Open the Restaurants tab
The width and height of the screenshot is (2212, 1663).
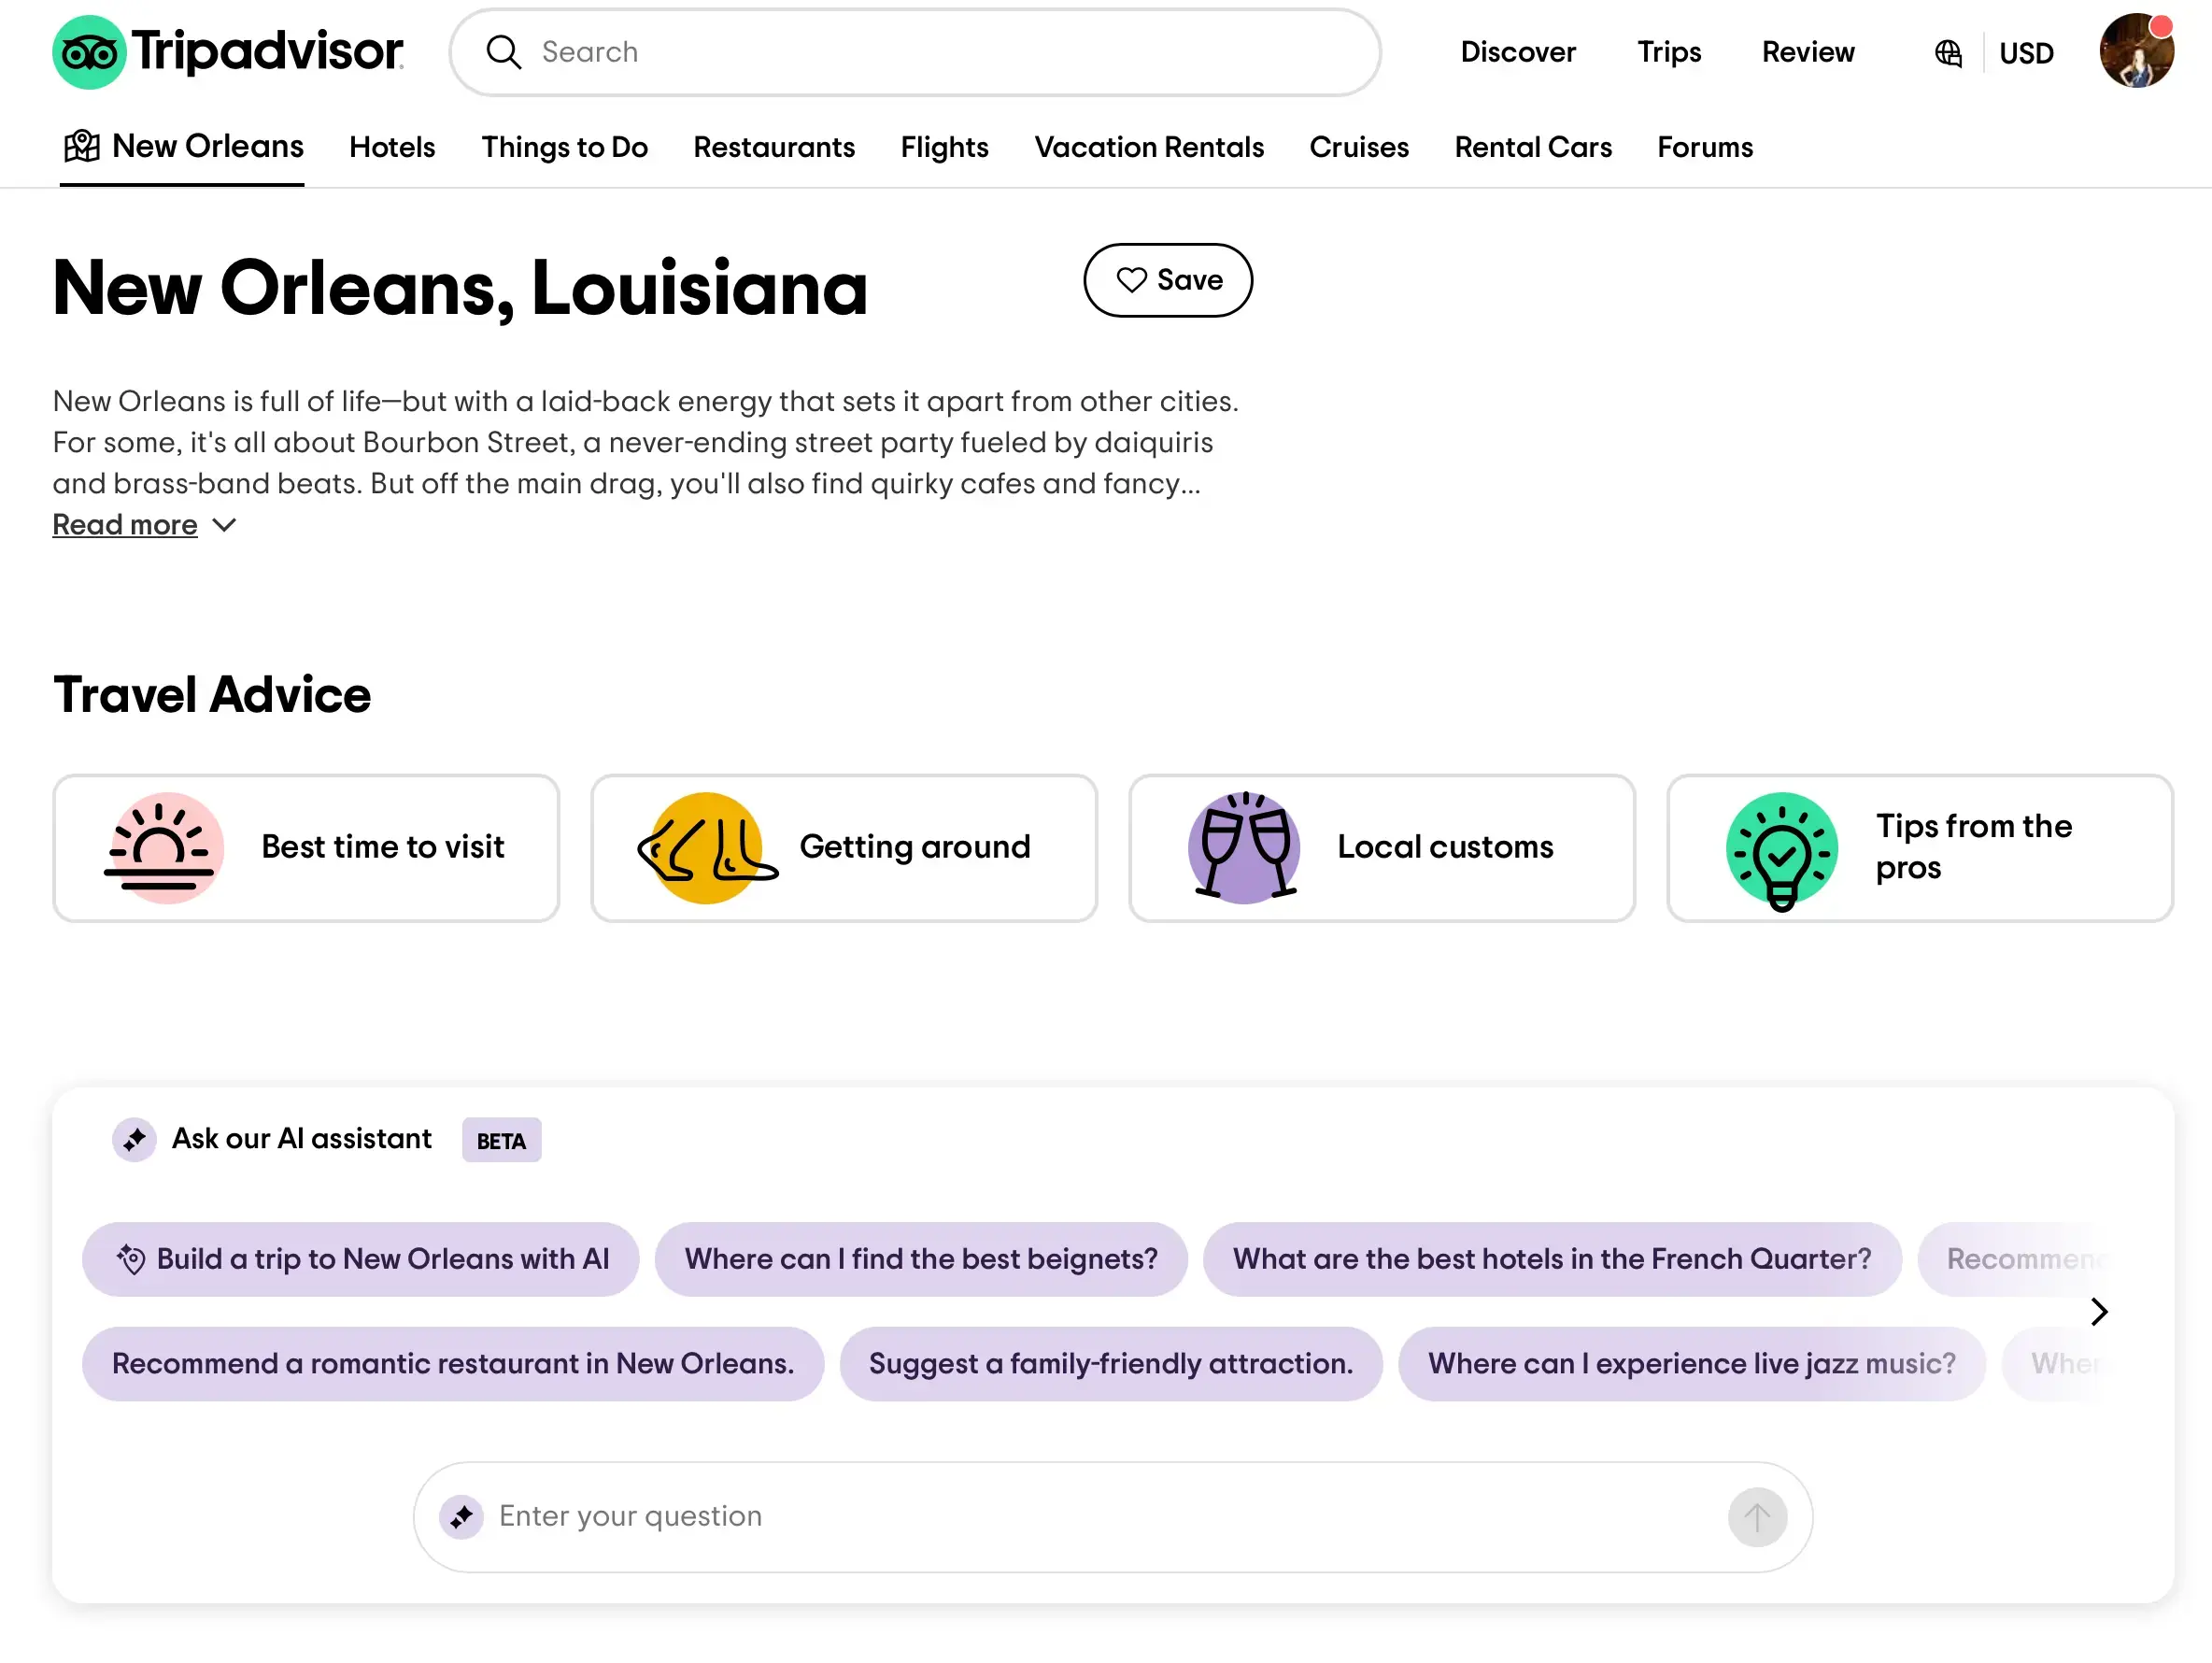pos(774,147)
